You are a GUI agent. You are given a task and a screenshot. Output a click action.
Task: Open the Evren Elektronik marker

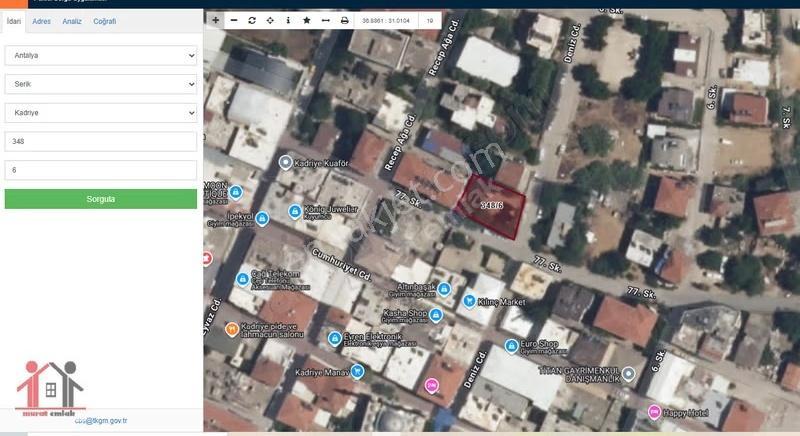(x=334, y=339)
